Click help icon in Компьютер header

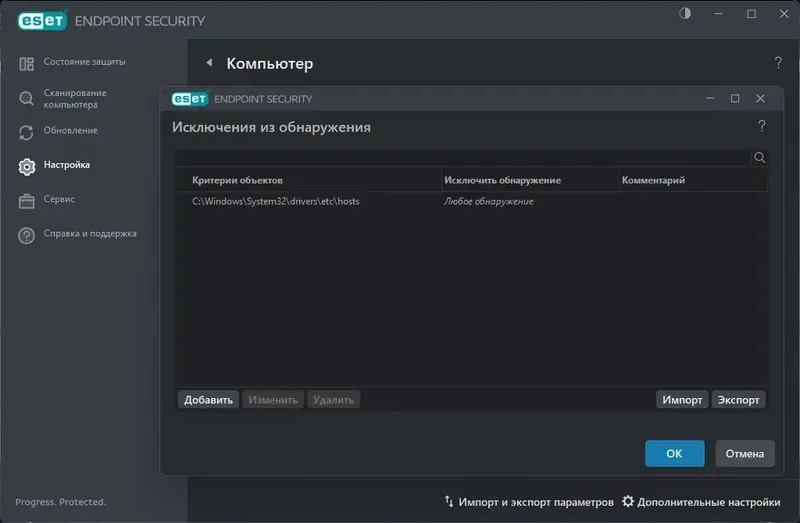coord(778,63)
